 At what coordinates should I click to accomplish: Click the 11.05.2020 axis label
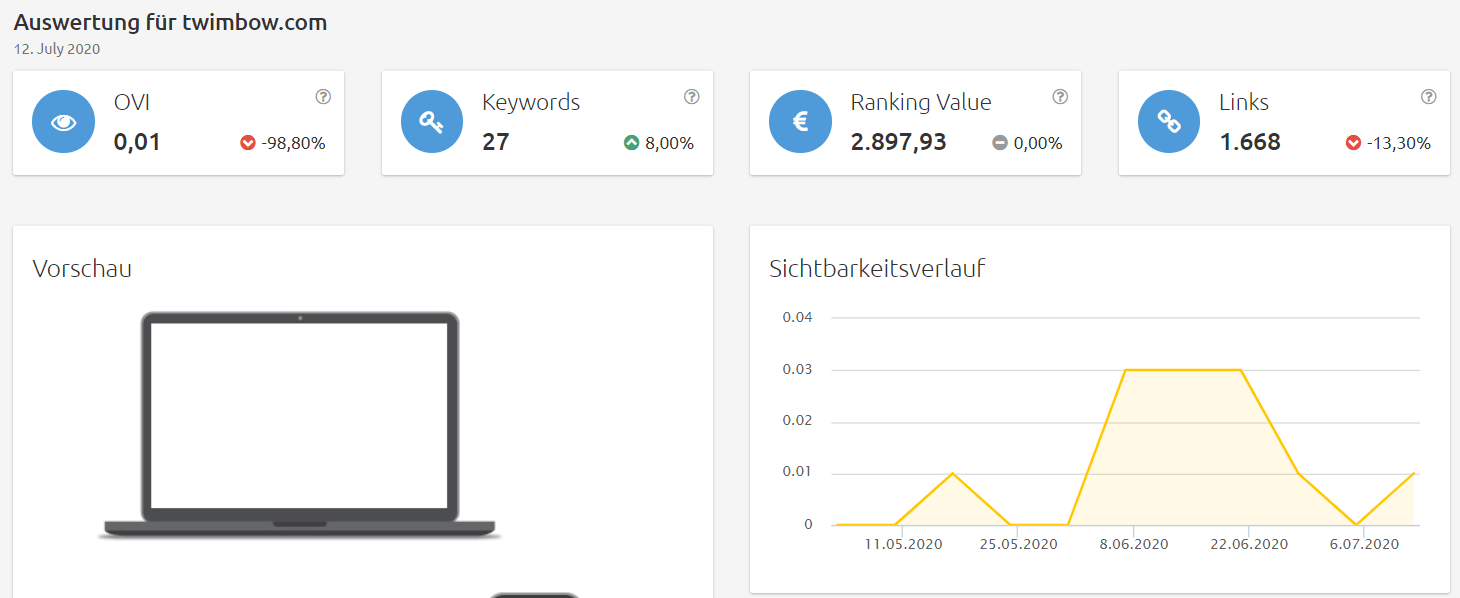pos(905,544)
